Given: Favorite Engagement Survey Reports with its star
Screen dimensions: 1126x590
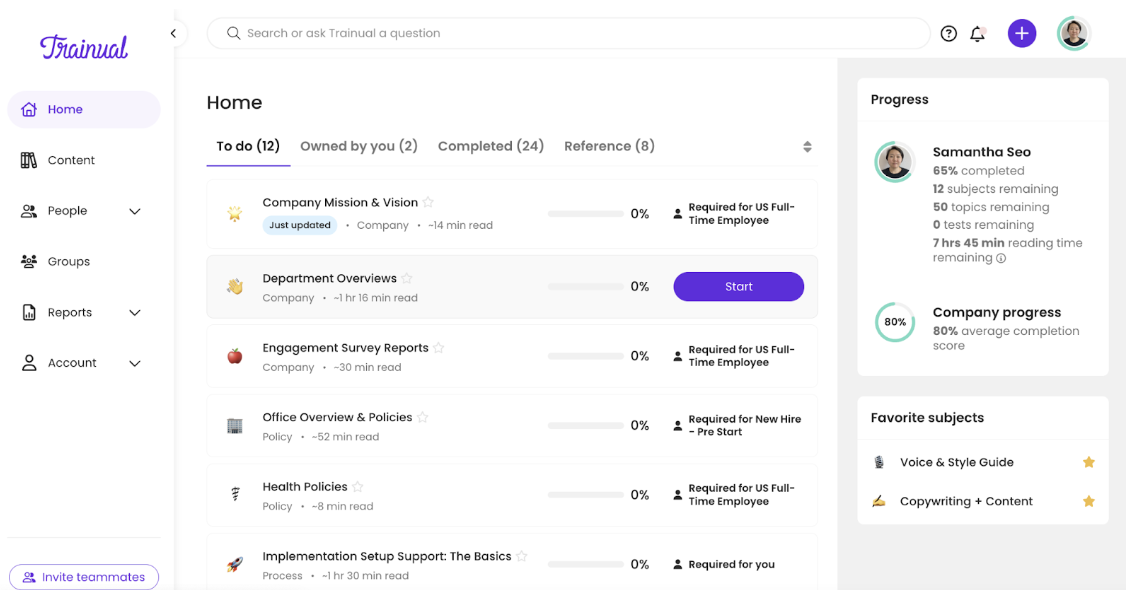Looking at the screenshot, I should tap(439, 348).
